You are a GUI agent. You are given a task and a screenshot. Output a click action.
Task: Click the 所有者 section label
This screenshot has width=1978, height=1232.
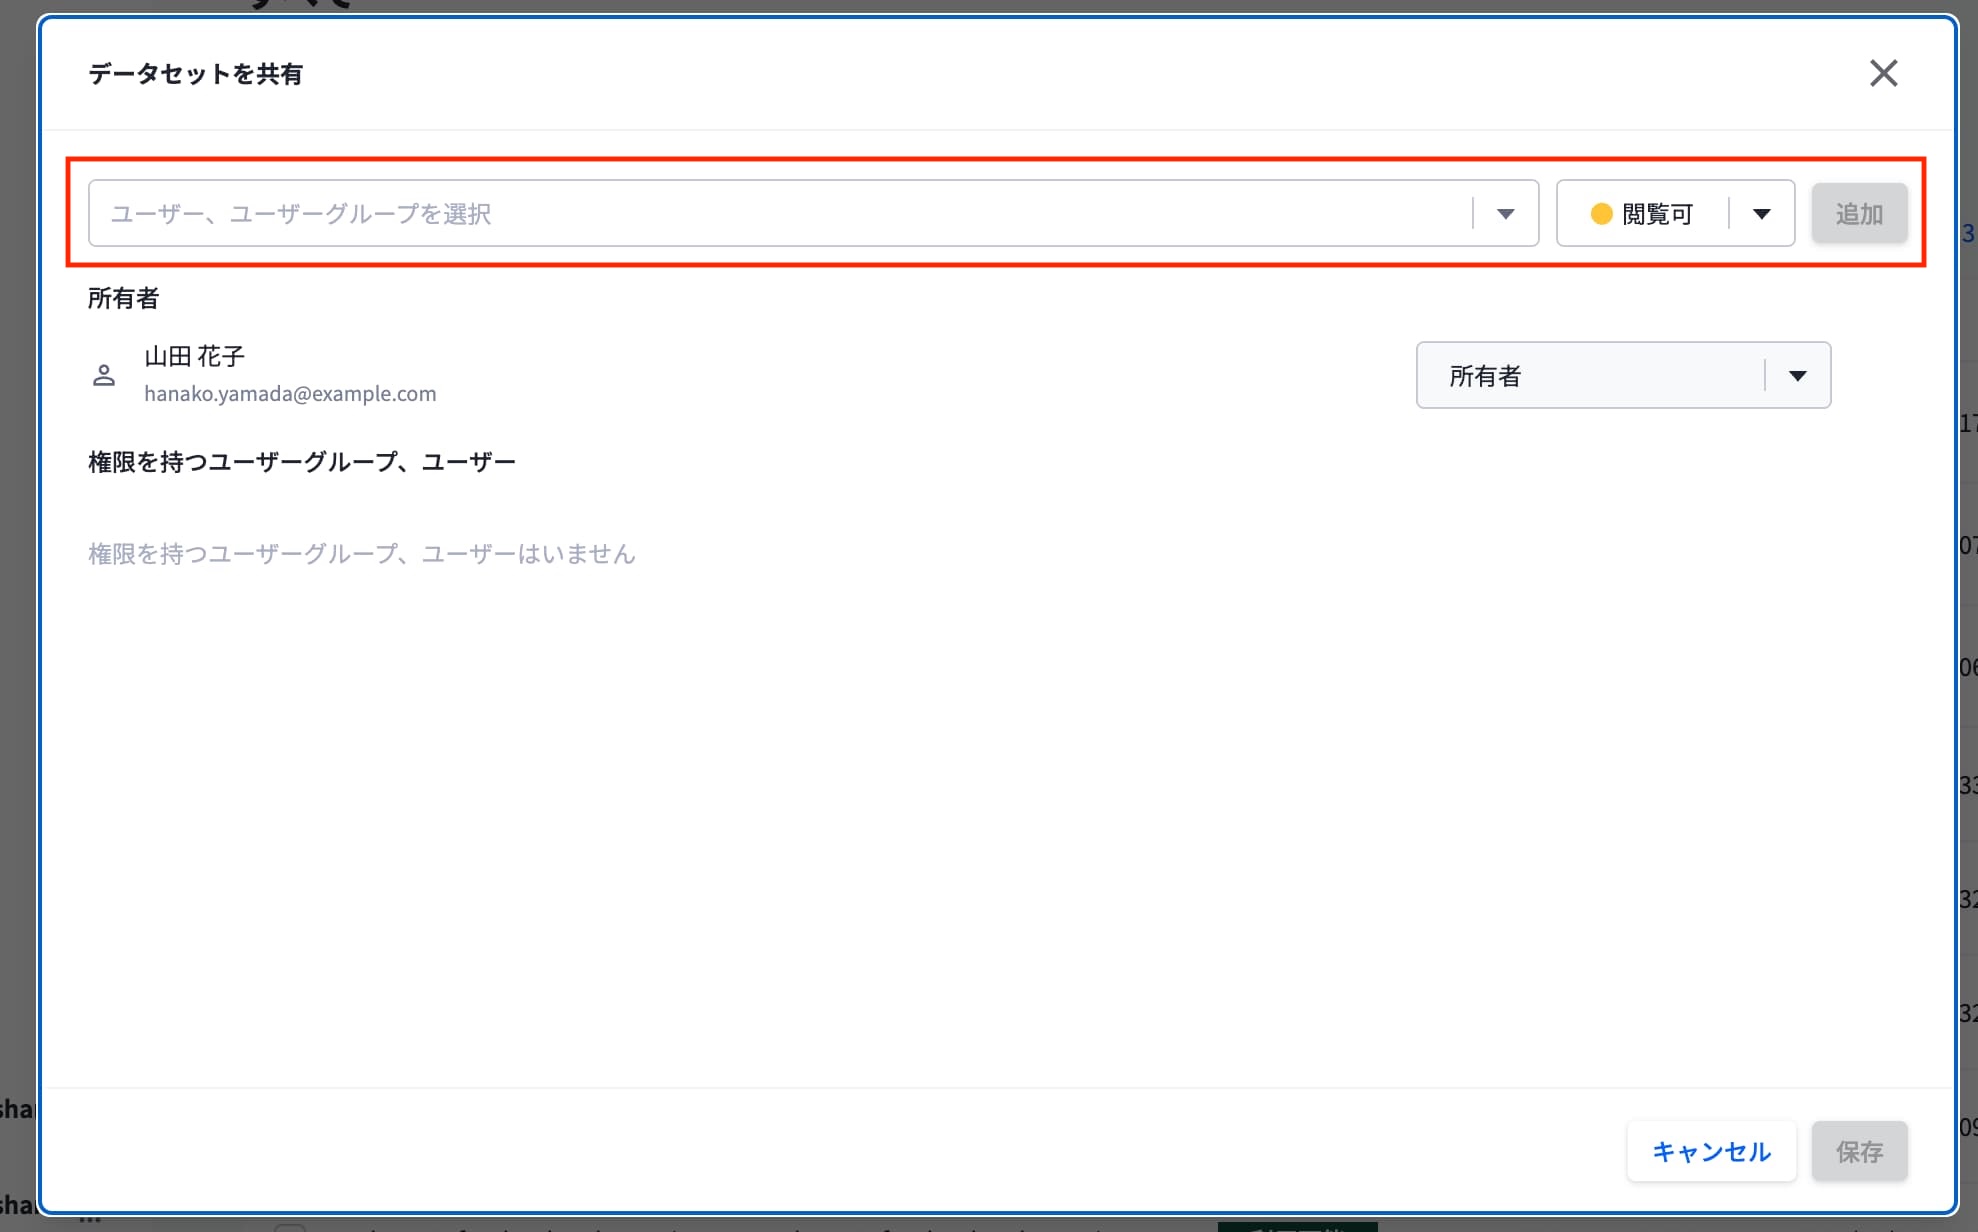123,298
